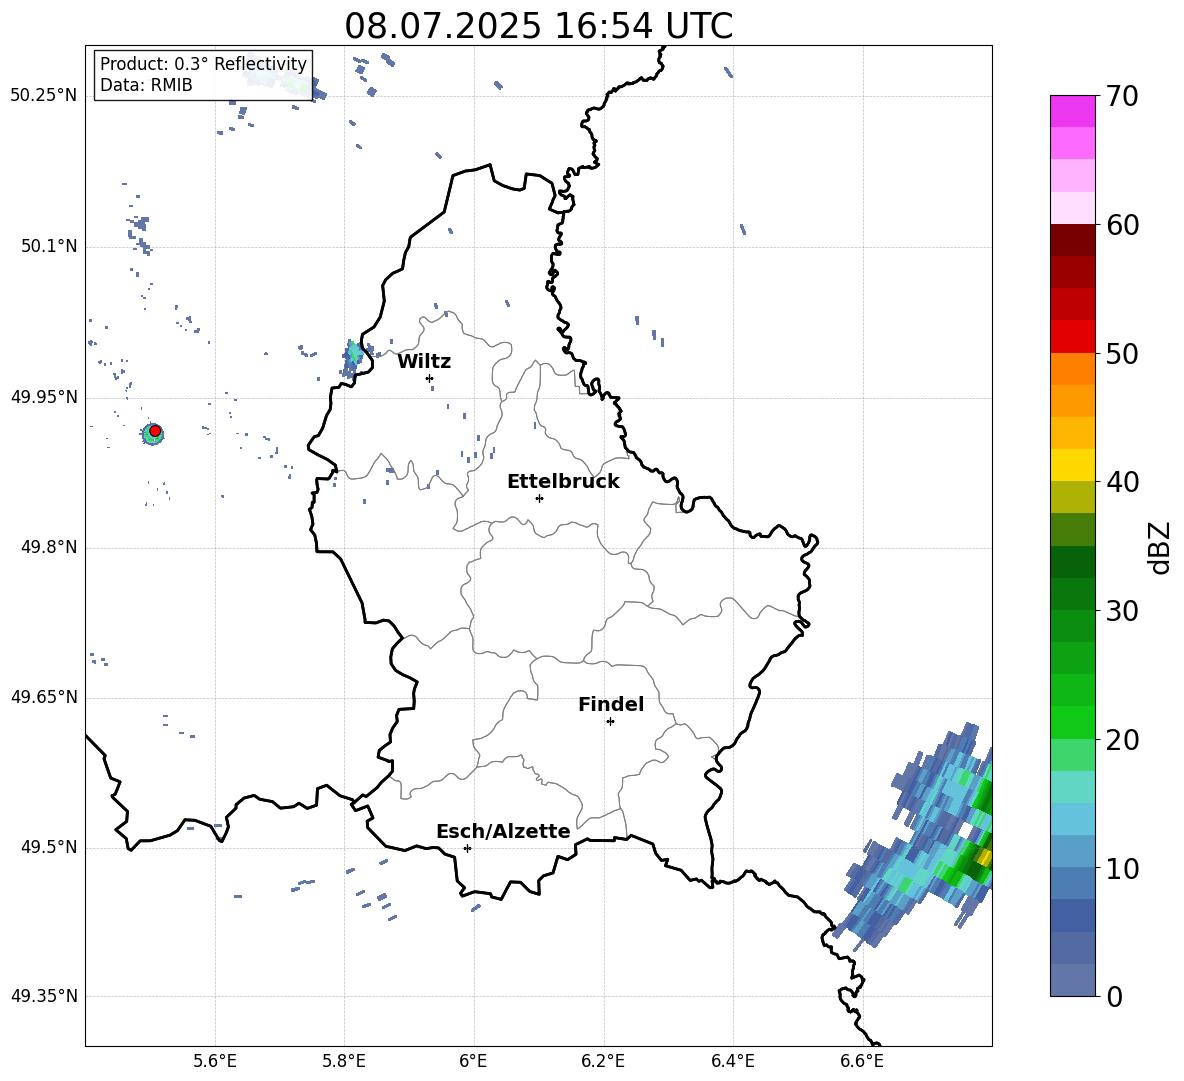The width and height of the screenshot is (1184, 1081).
Task: Click the dBZ colorbar axis label
Action: coord(1161,547)
